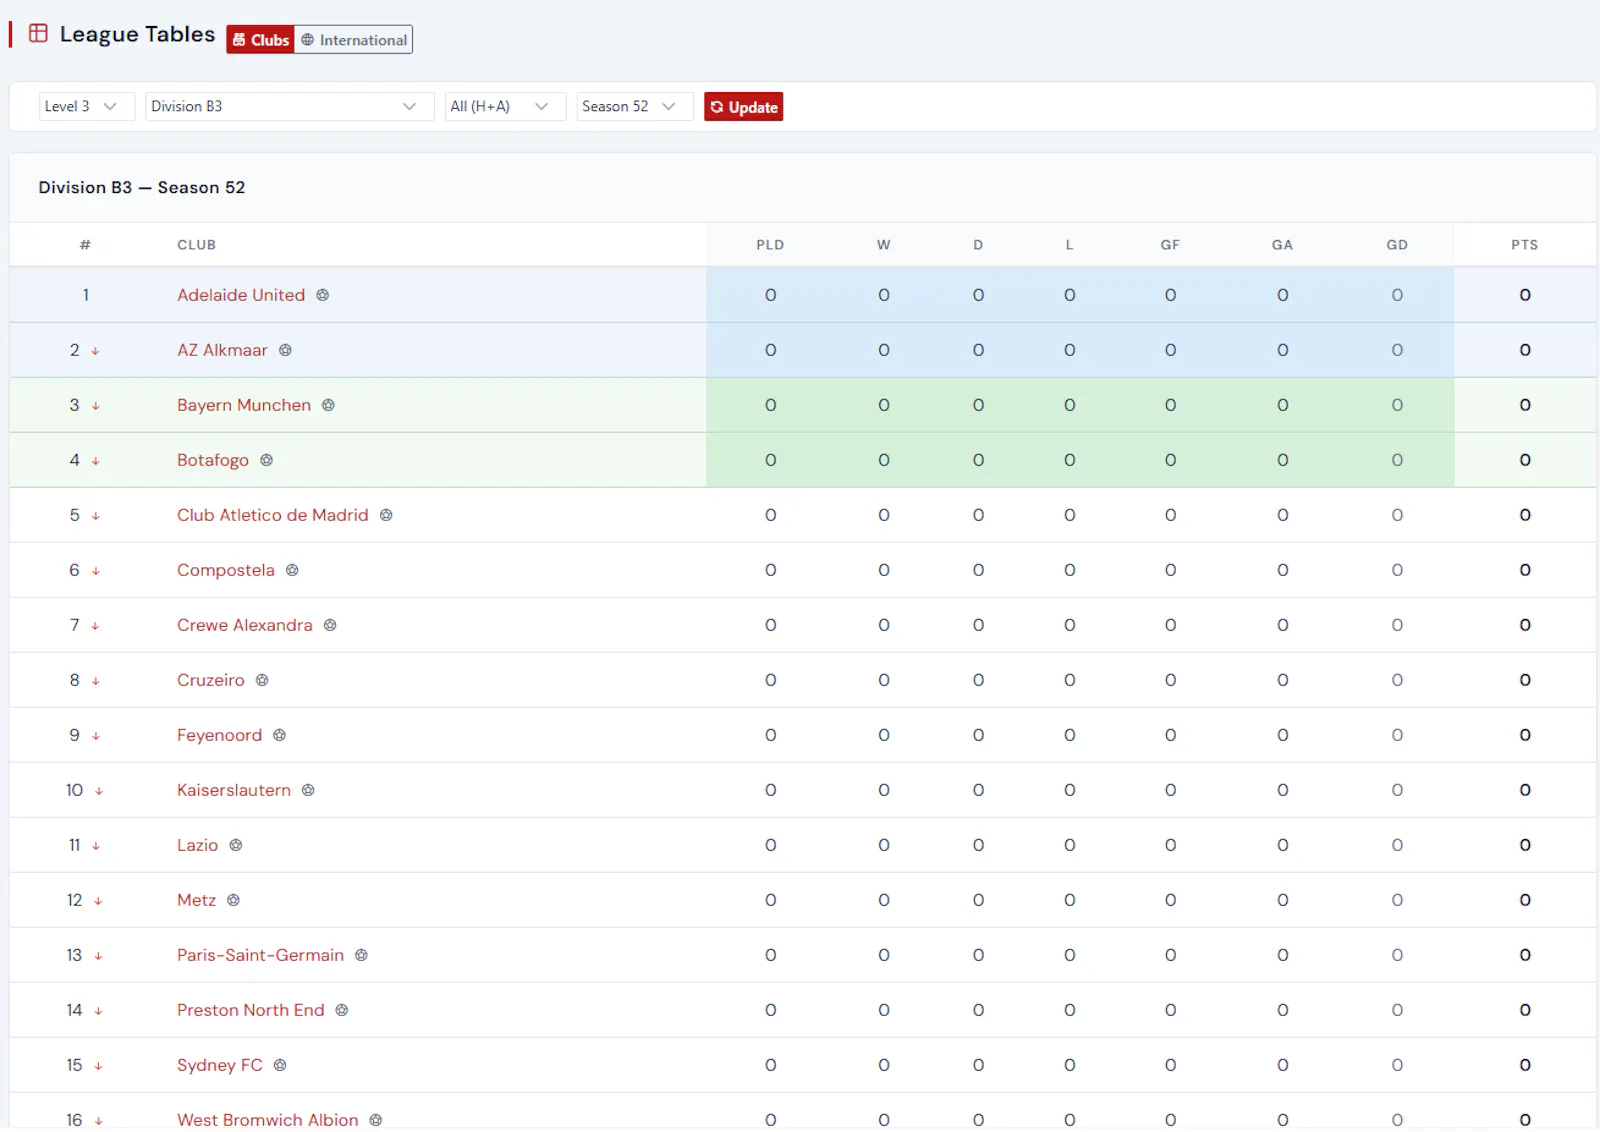Click the ball icon beside West Bromwich Albion
This screenshot has width=1600, height=1132.
(x=376, y=1120)
